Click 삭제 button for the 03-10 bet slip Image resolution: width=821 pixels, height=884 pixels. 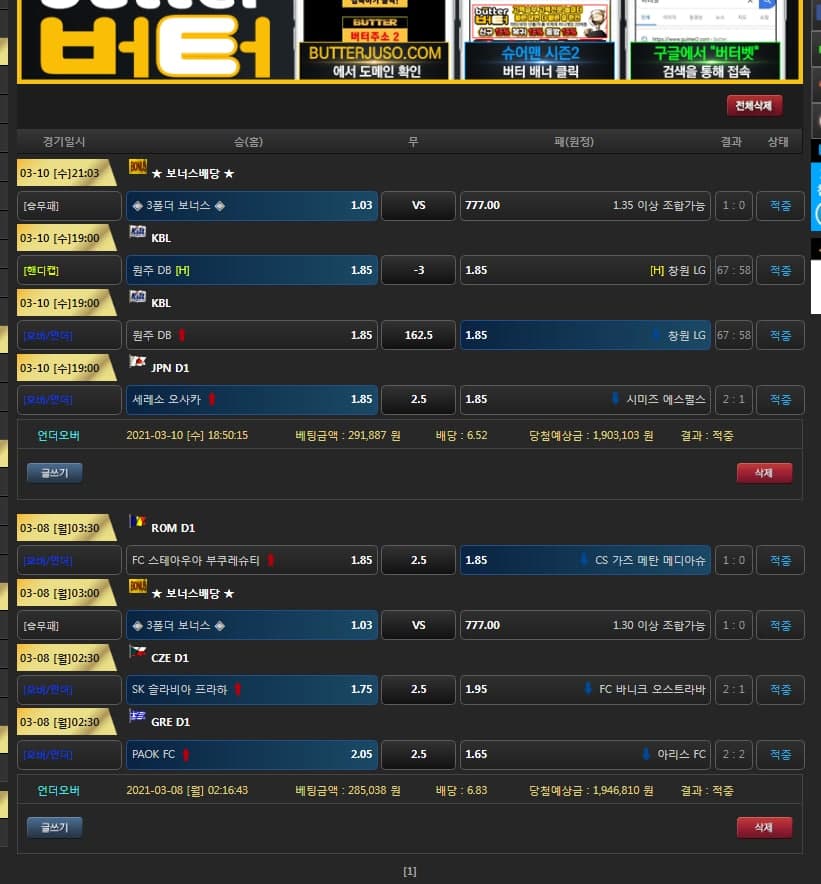[x=764, y=473]
